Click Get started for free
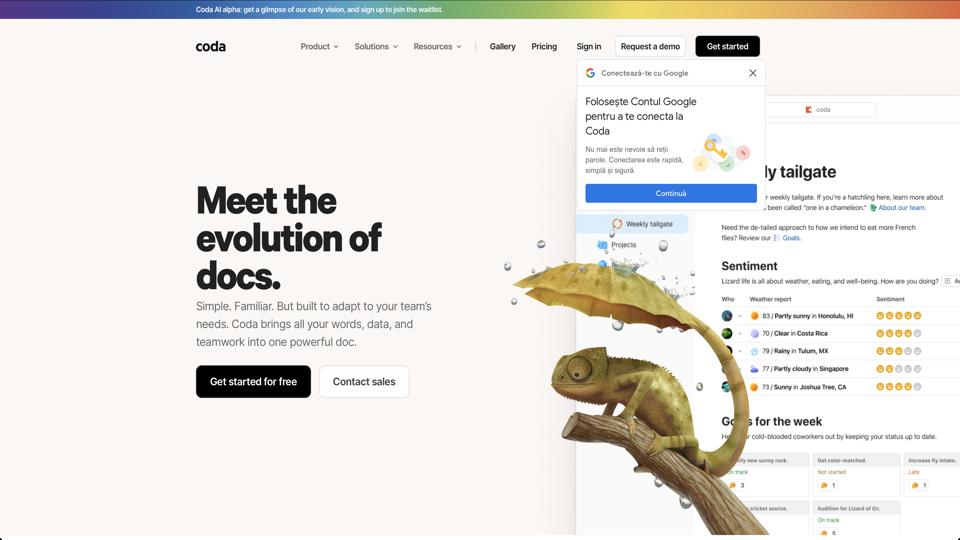Screen dimensions: 960x540 (253, 381)
